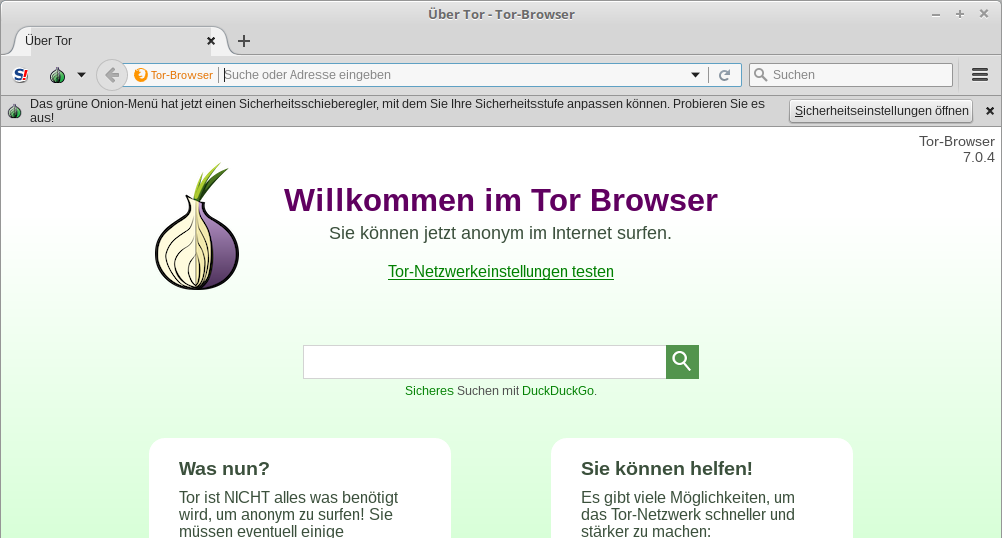The height and width of the screenshot is (538, 1002).
Task: Open the address bar history dropdown
Action: (x=695, y=75)
